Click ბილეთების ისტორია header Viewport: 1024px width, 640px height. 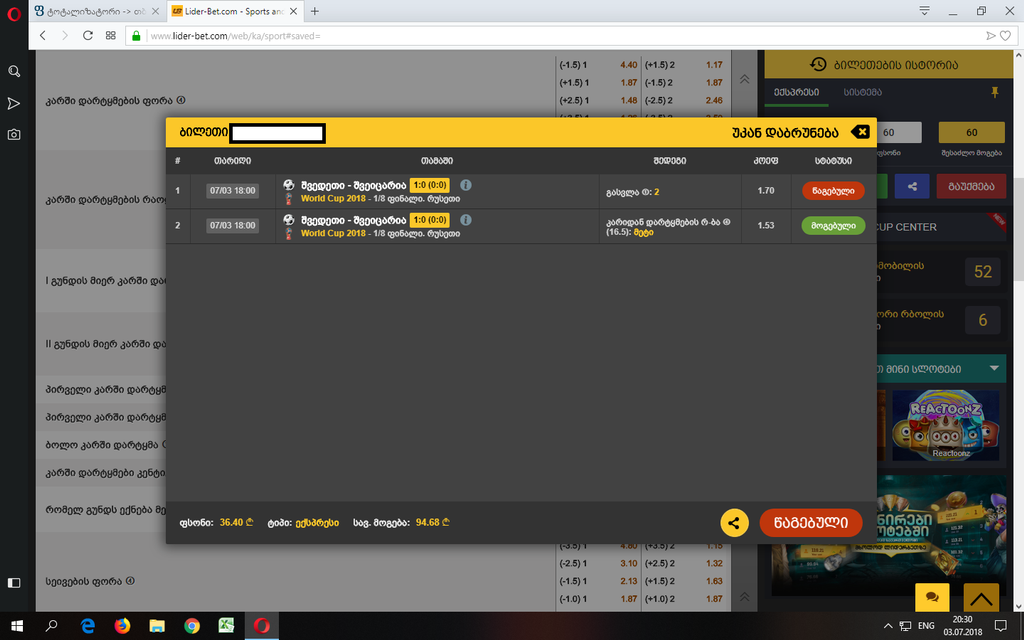[x=888, y=65]
